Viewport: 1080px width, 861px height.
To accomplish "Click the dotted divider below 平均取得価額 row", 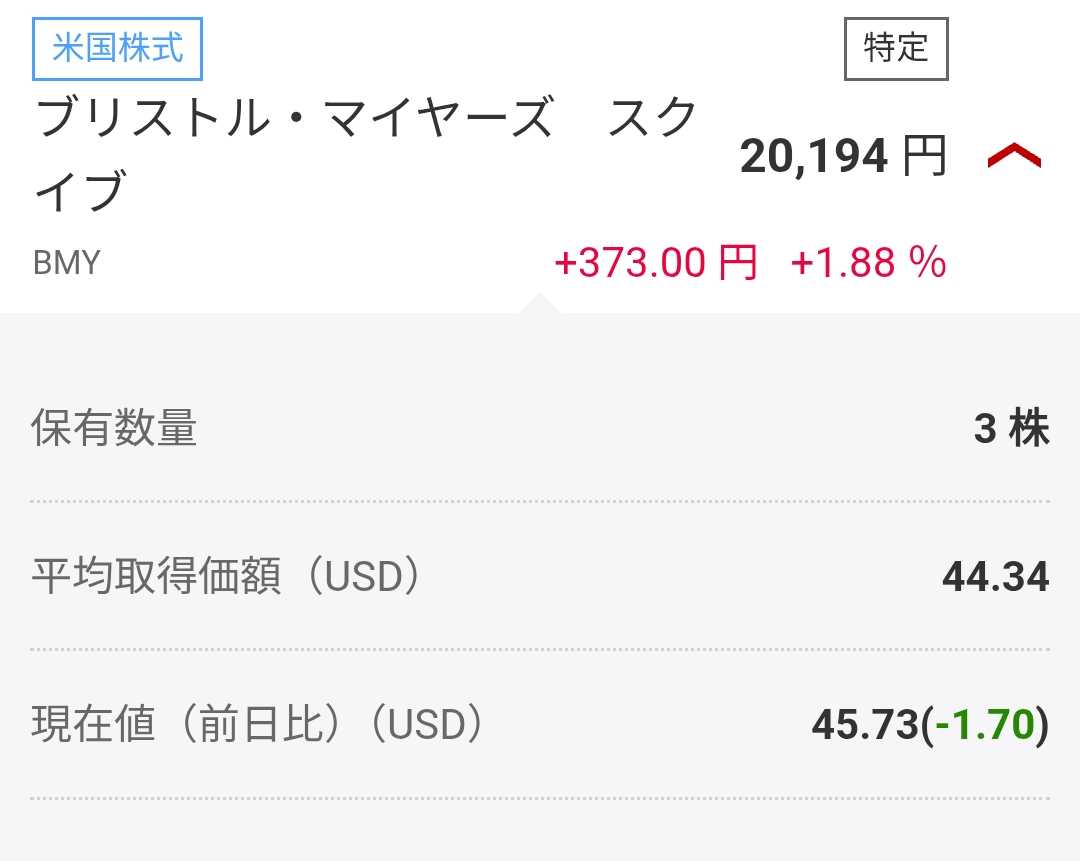I will [x=540, y=649].
